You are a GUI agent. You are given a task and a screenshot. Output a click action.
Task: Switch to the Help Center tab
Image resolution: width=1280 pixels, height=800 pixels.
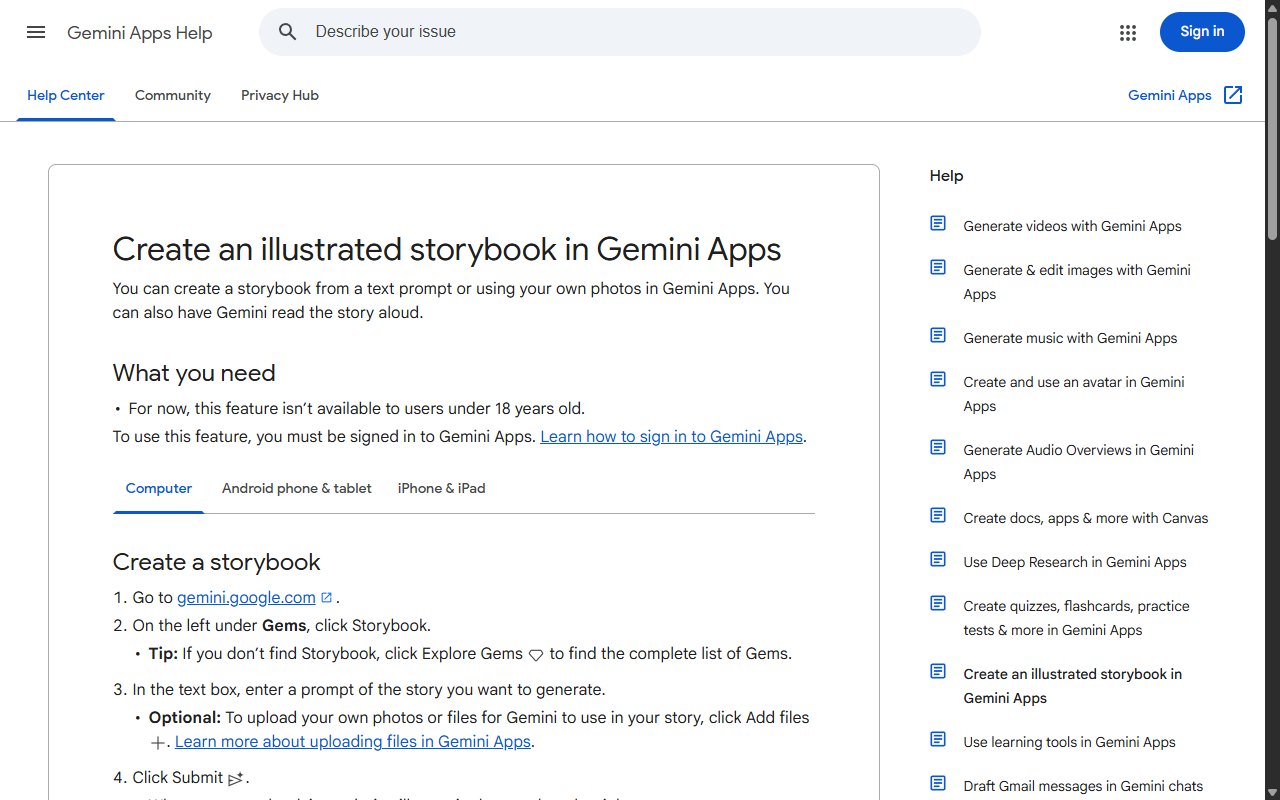[66, 96]
